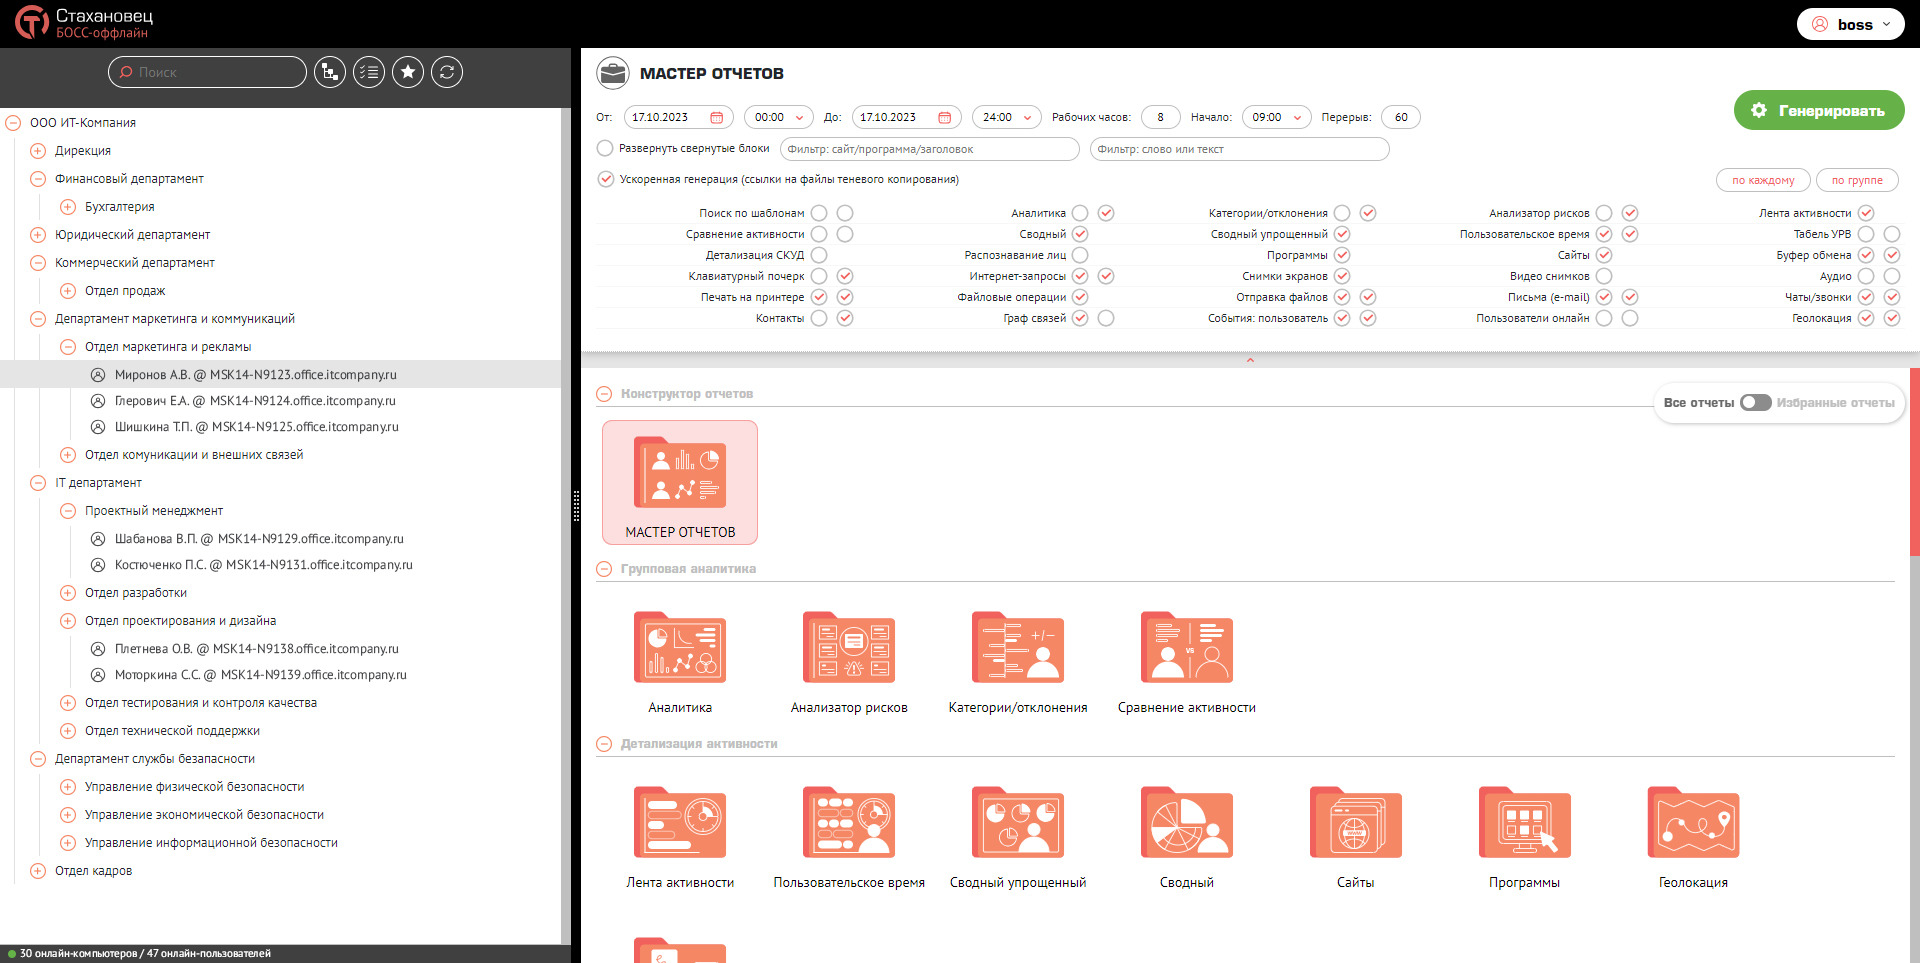Click the Генерировать button
The width and height of the screenshot is (1920, 963).
pos(1819,110)
